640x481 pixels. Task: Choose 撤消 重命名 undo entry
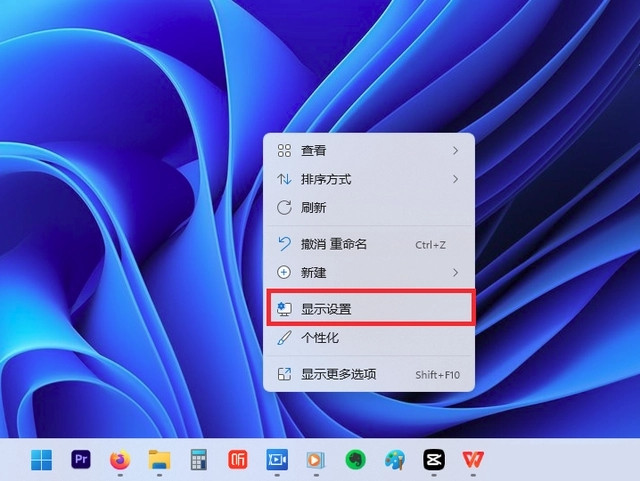(x=369, y=244)
